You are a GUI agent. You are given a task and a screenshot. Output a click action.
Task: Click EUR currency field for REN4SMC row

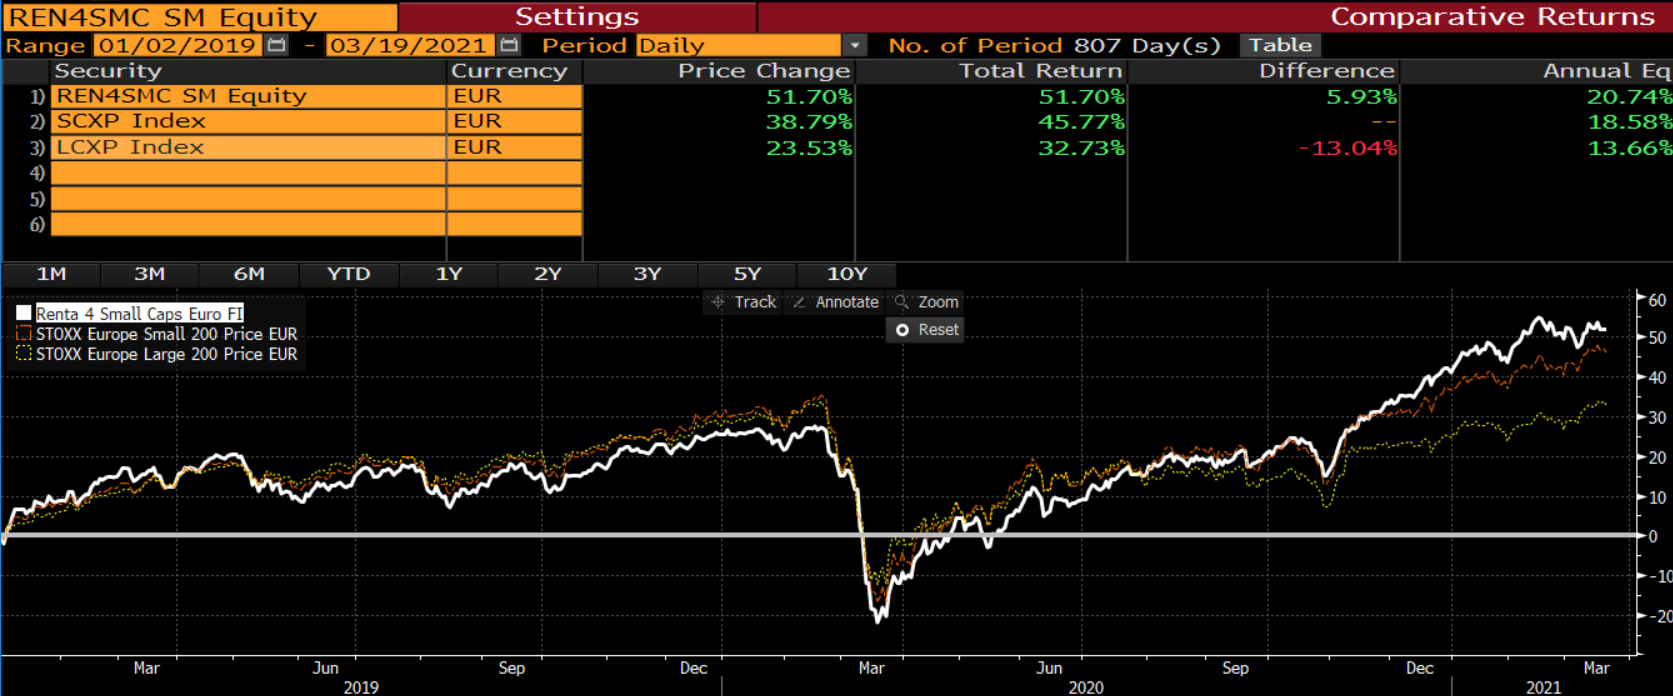(514, 96)
